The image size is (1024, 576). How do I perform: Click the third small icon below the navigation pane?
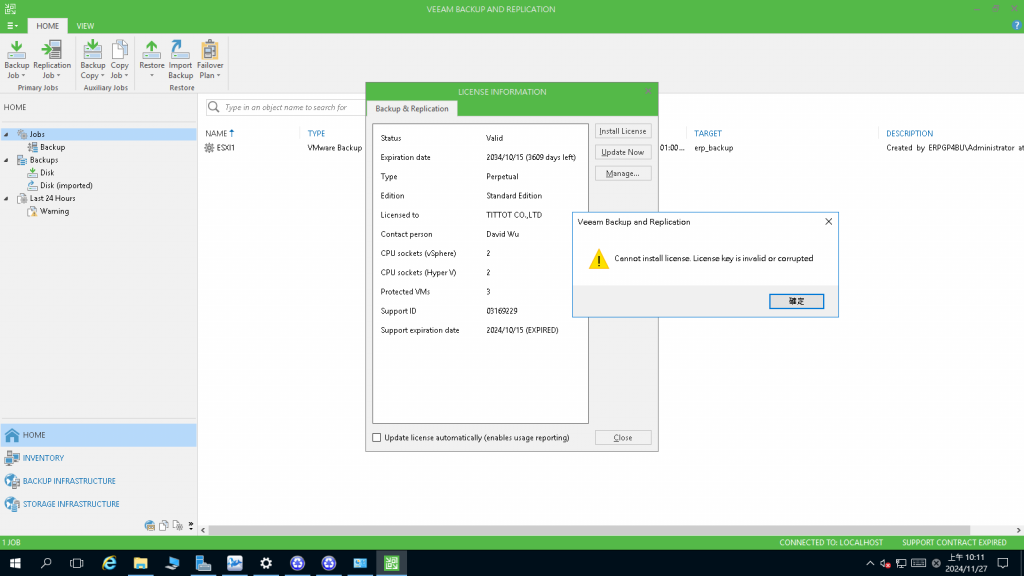[177, 526]
